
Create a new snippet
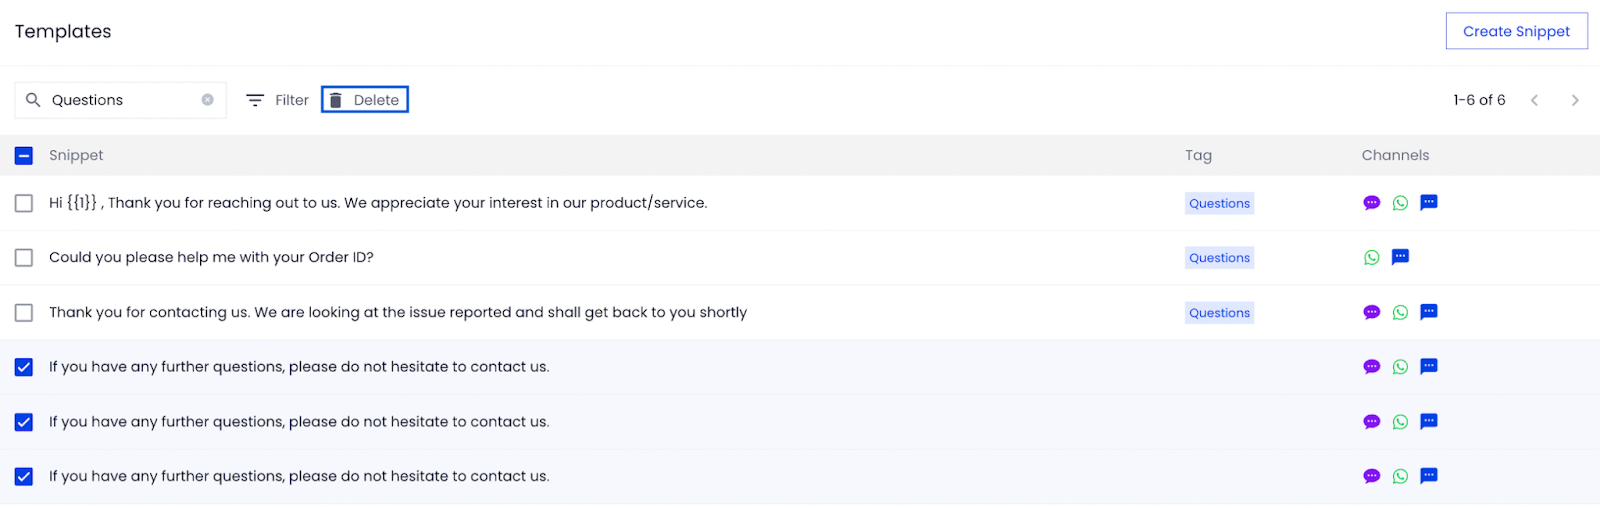point(1516,31)
